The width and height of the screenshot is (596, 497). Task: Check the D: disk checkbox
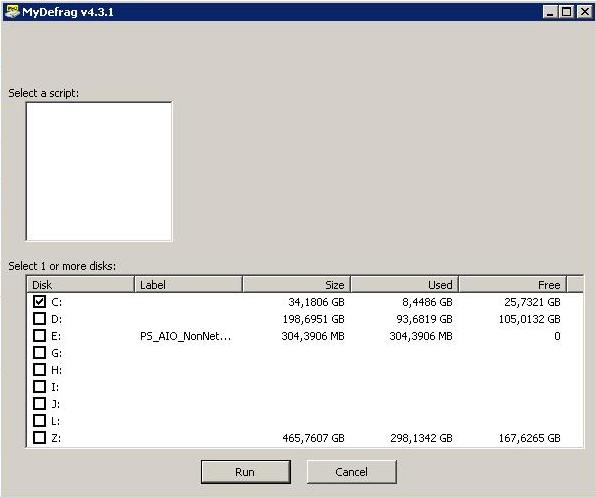[x=40, y=318]
